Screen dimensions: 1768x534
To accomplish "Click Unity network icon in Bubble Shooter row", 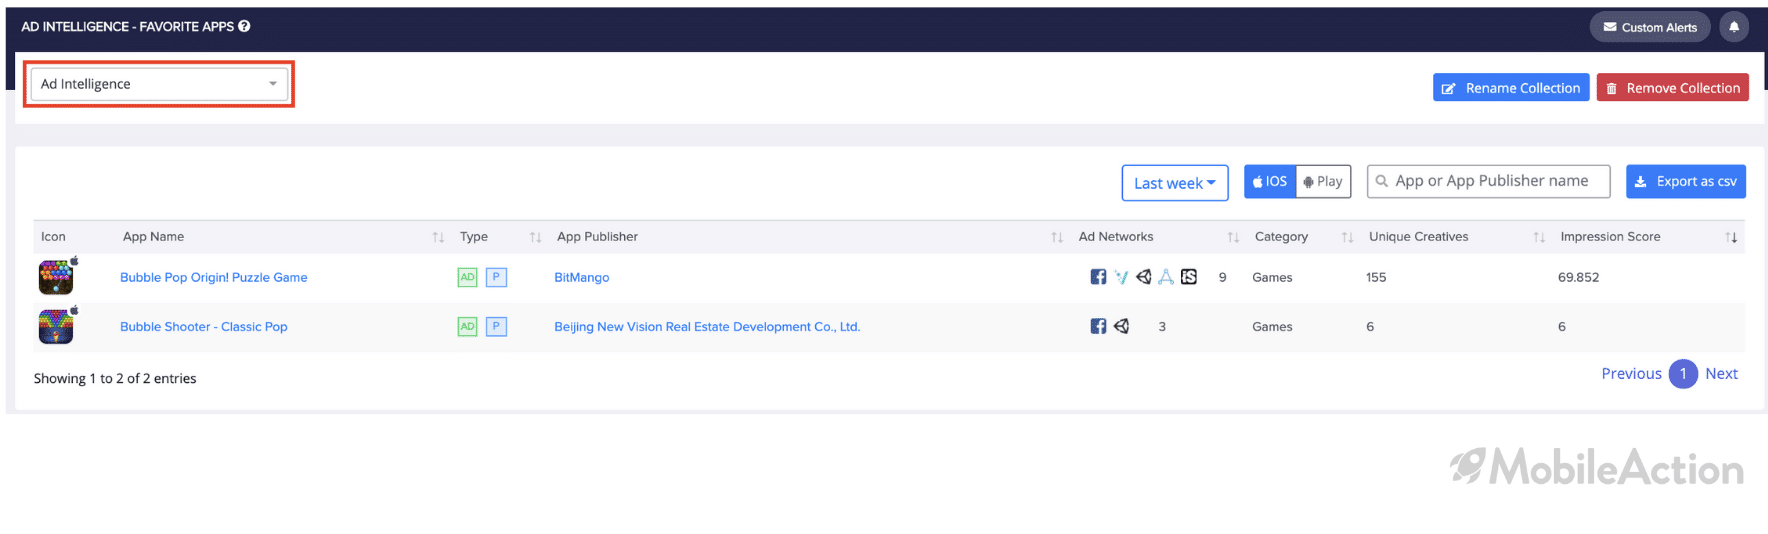I will pos(1121,326).
